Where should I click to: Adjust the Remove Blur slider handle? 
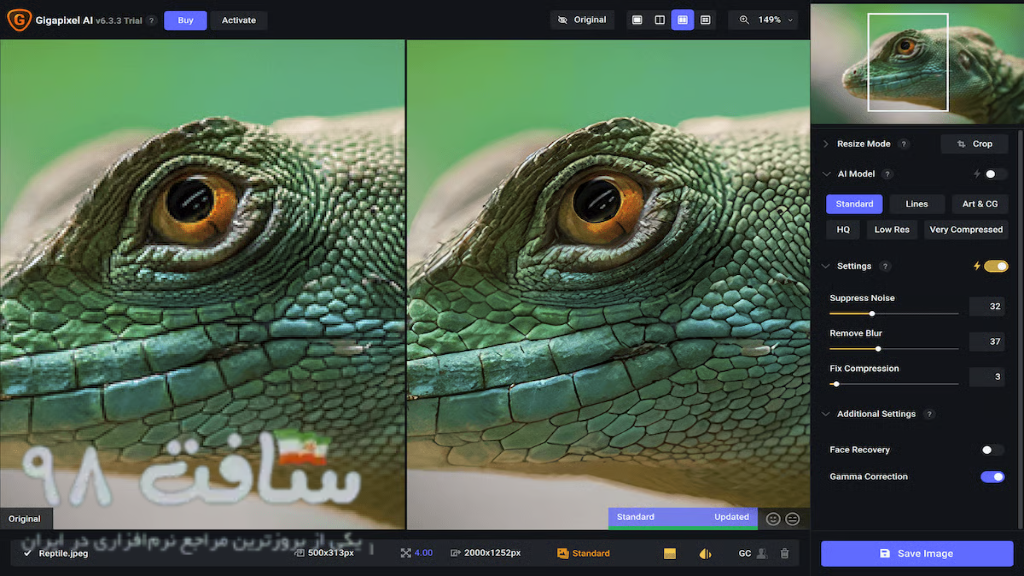878,349
